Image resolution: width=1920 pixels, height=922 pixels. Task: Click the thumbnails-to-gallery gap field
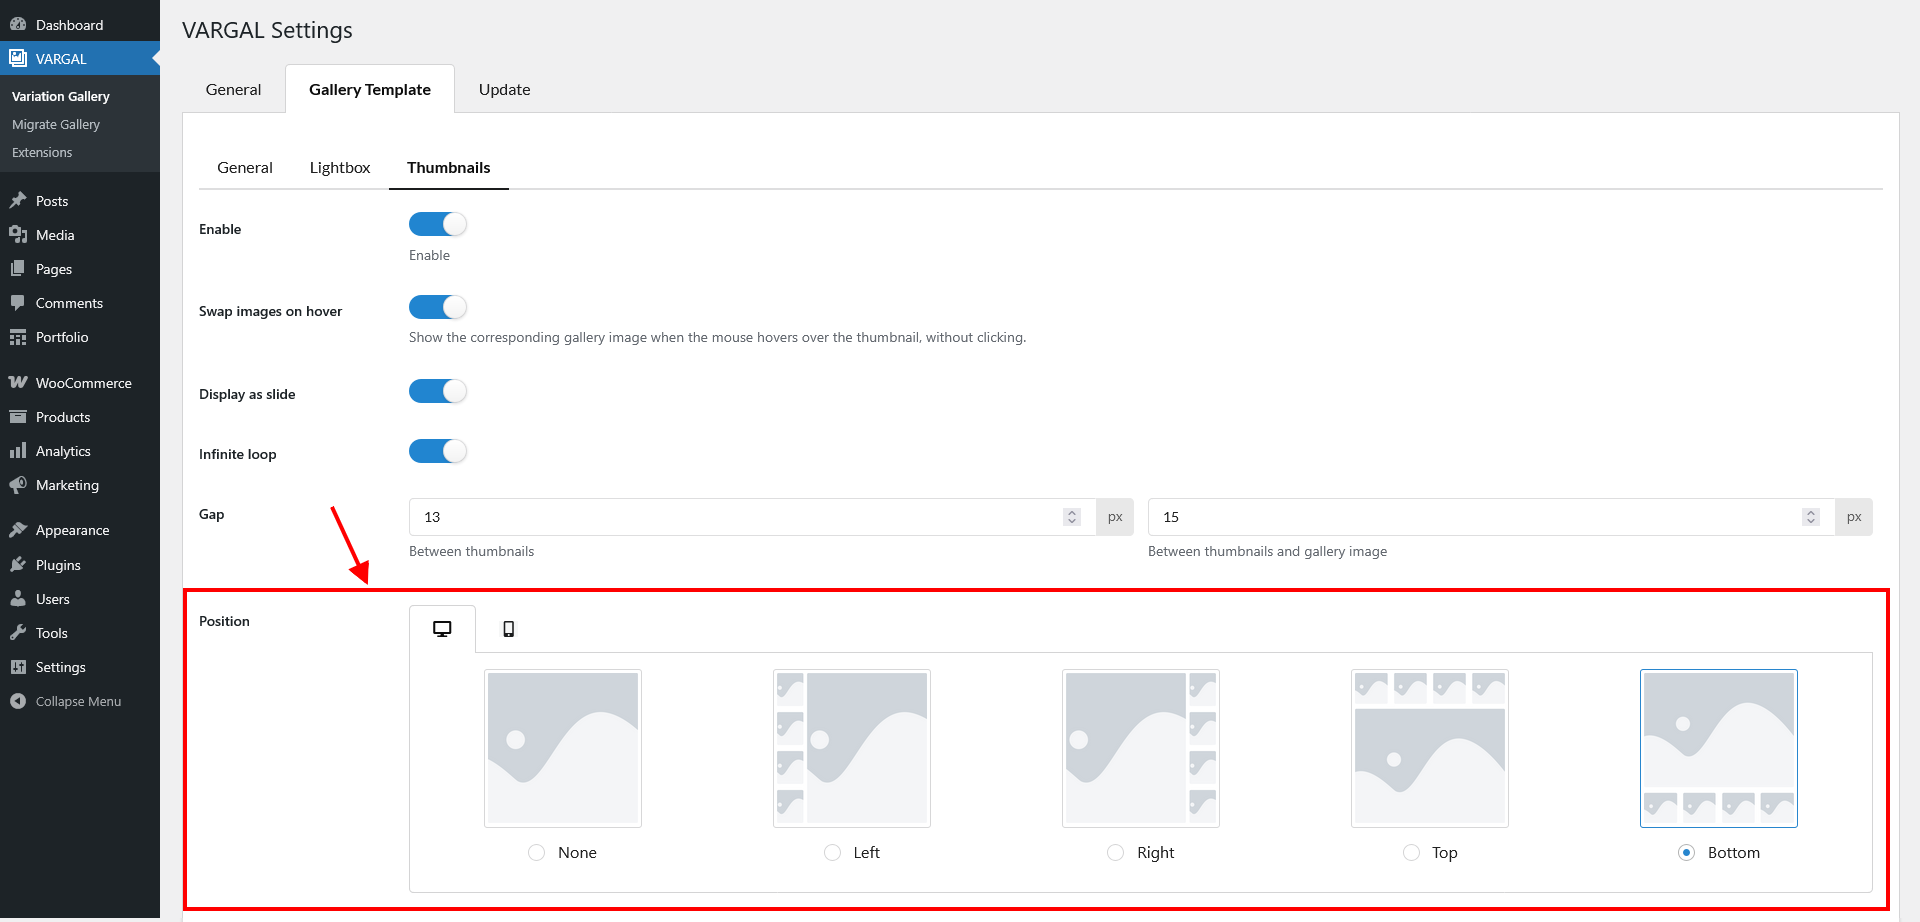(1491, 517)
